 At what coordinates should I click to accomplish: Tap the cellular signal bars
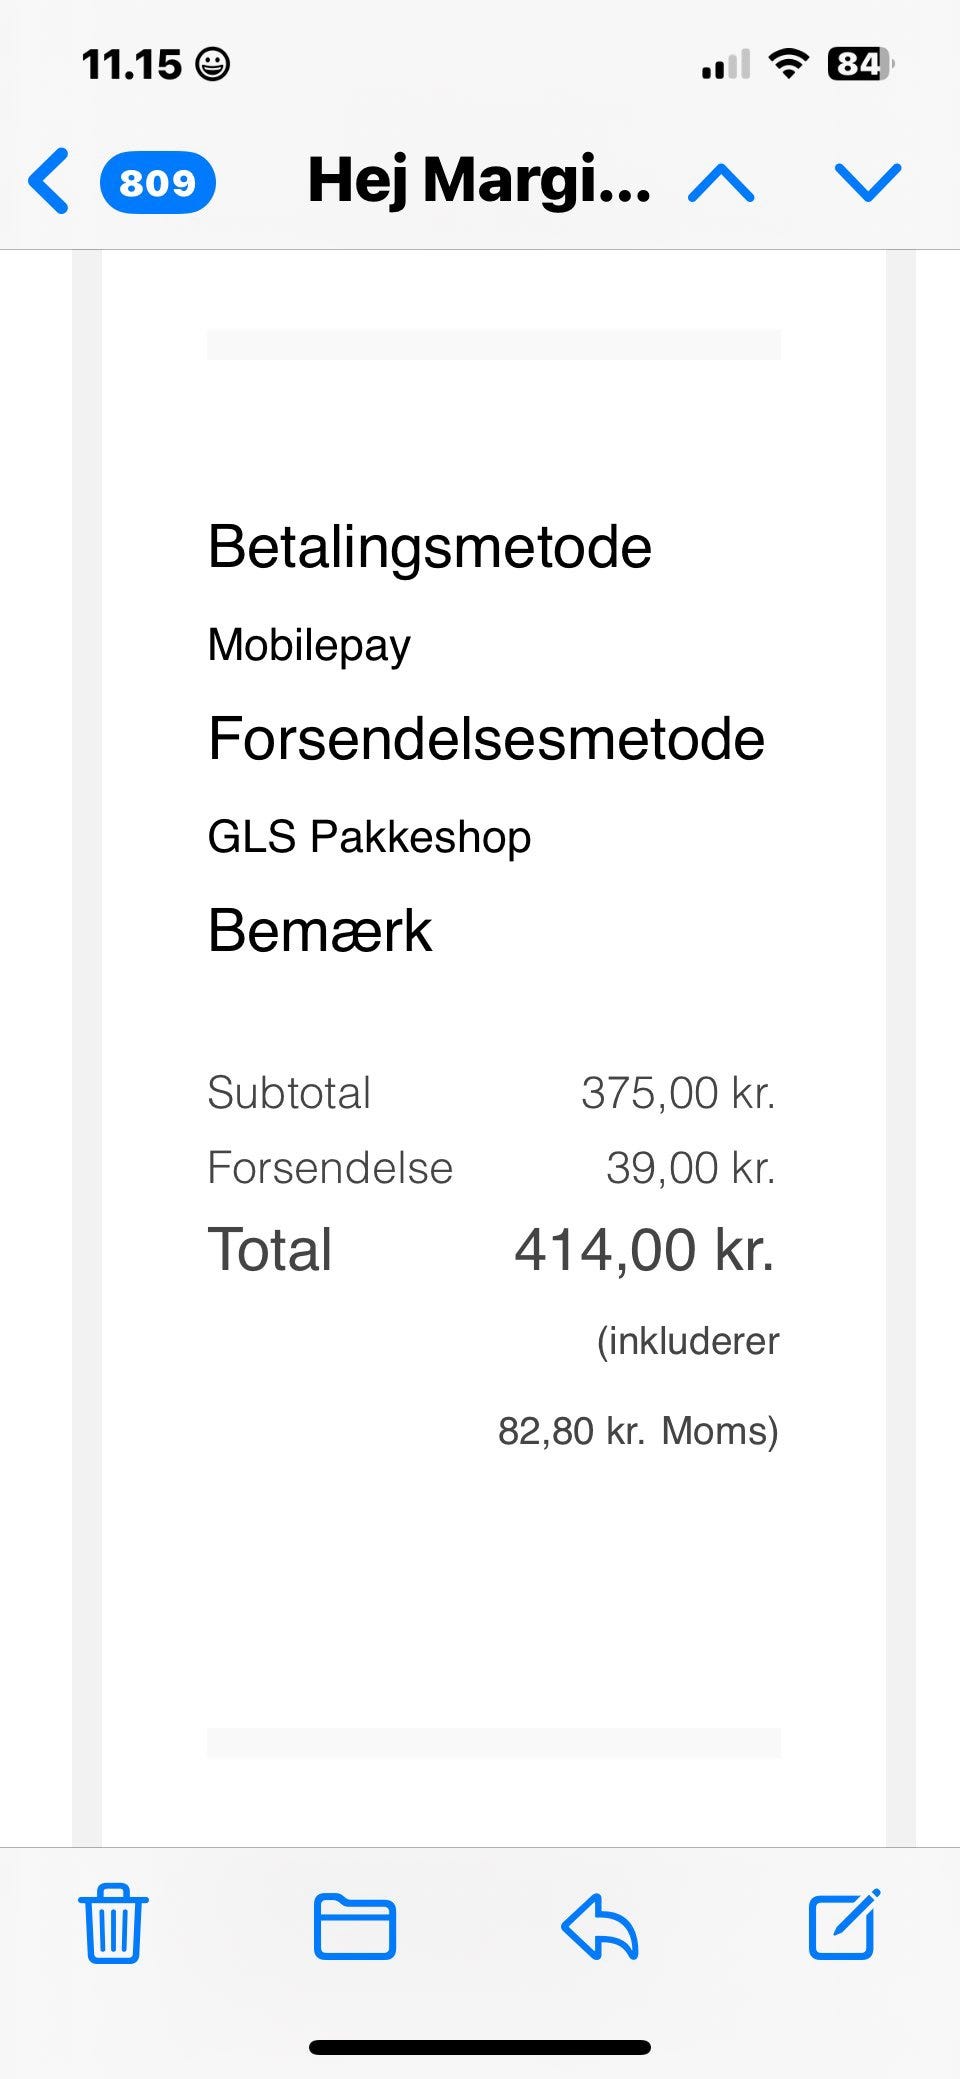click(725, 66)
